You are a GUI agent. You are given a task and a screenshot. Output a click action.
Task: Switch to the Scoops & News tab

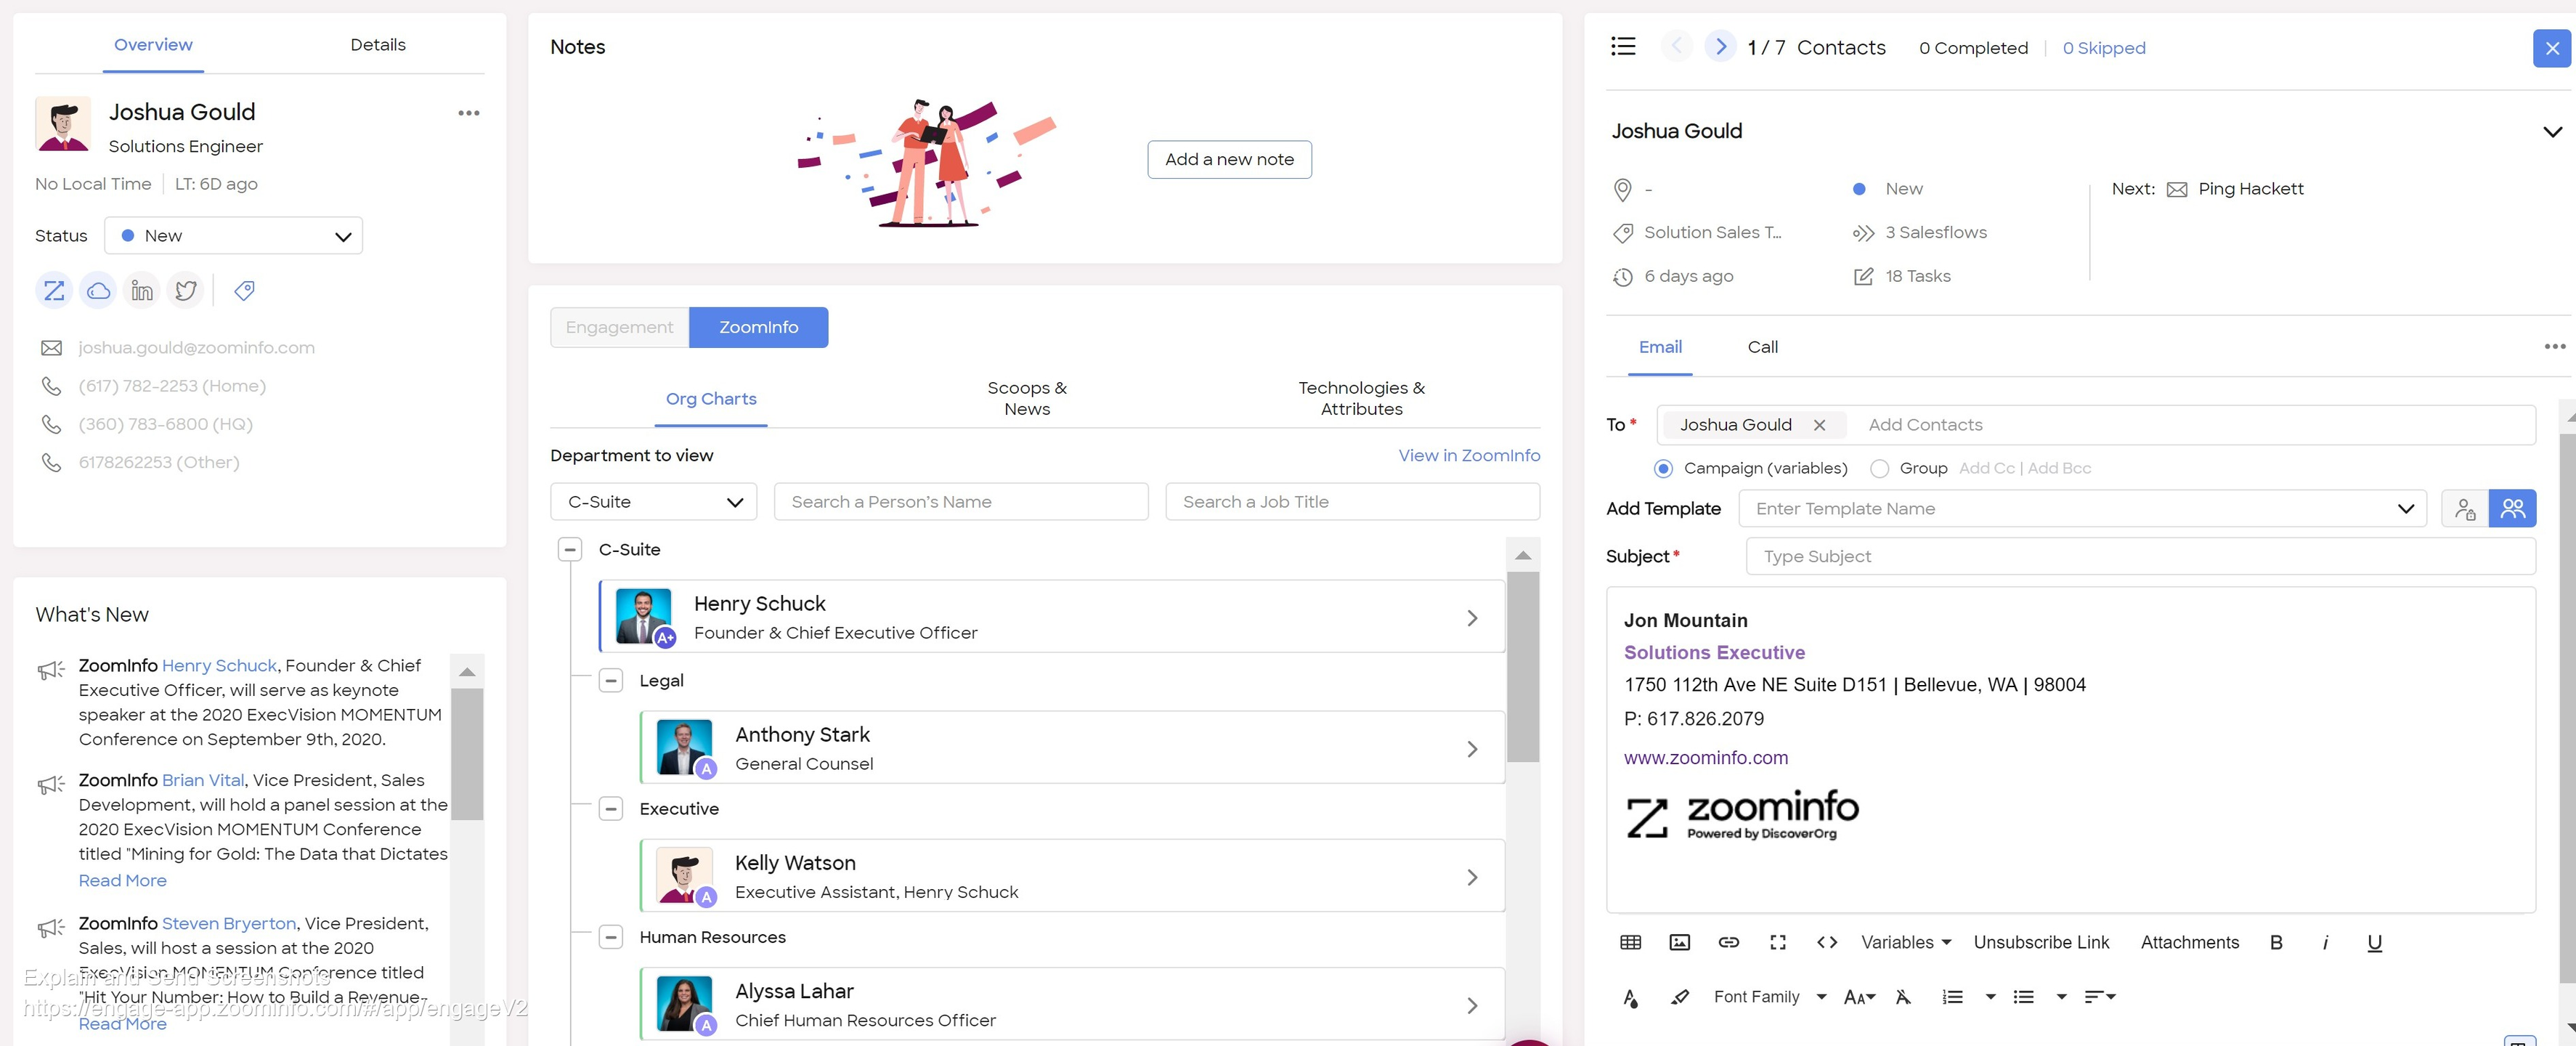(1026, 398)
